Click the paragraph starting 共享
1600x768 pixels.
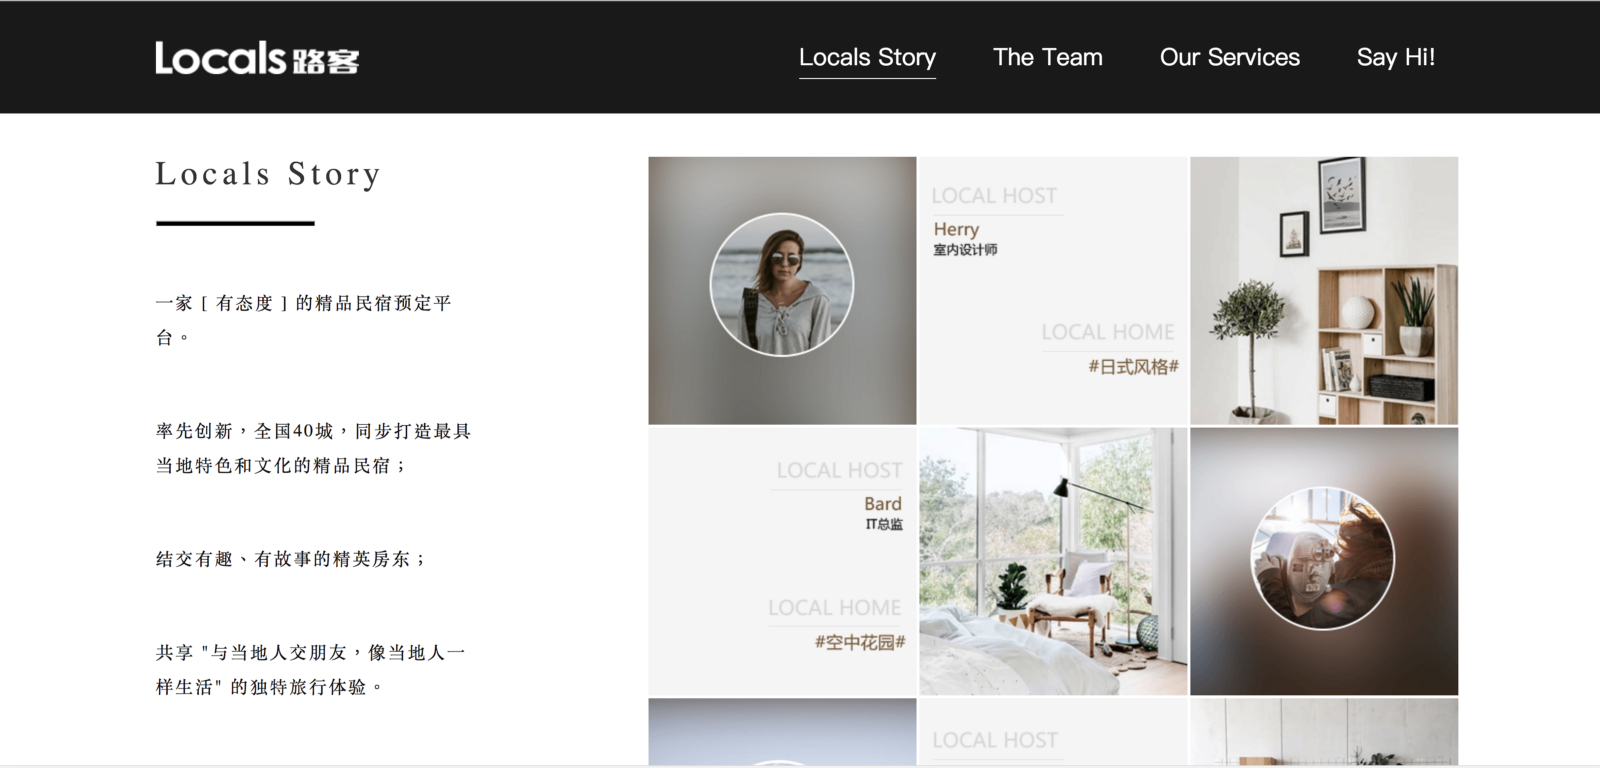point(311,670)
